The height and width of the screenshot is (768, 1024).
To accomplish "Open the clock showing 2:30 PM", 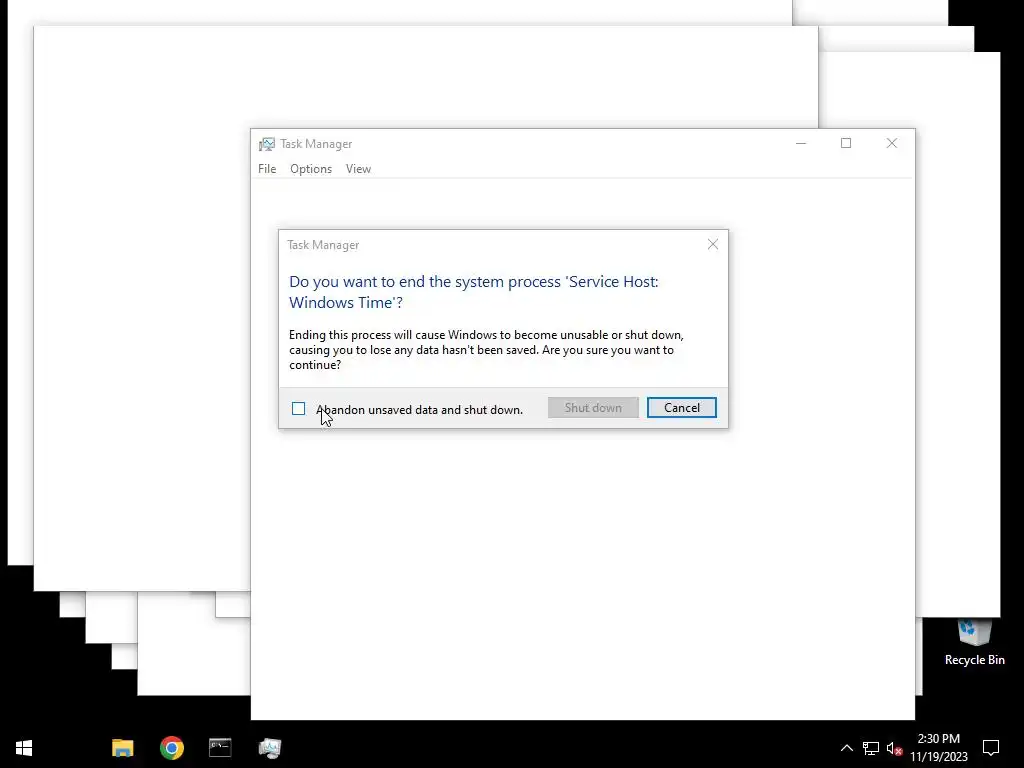I will click(x=938, y=748).
